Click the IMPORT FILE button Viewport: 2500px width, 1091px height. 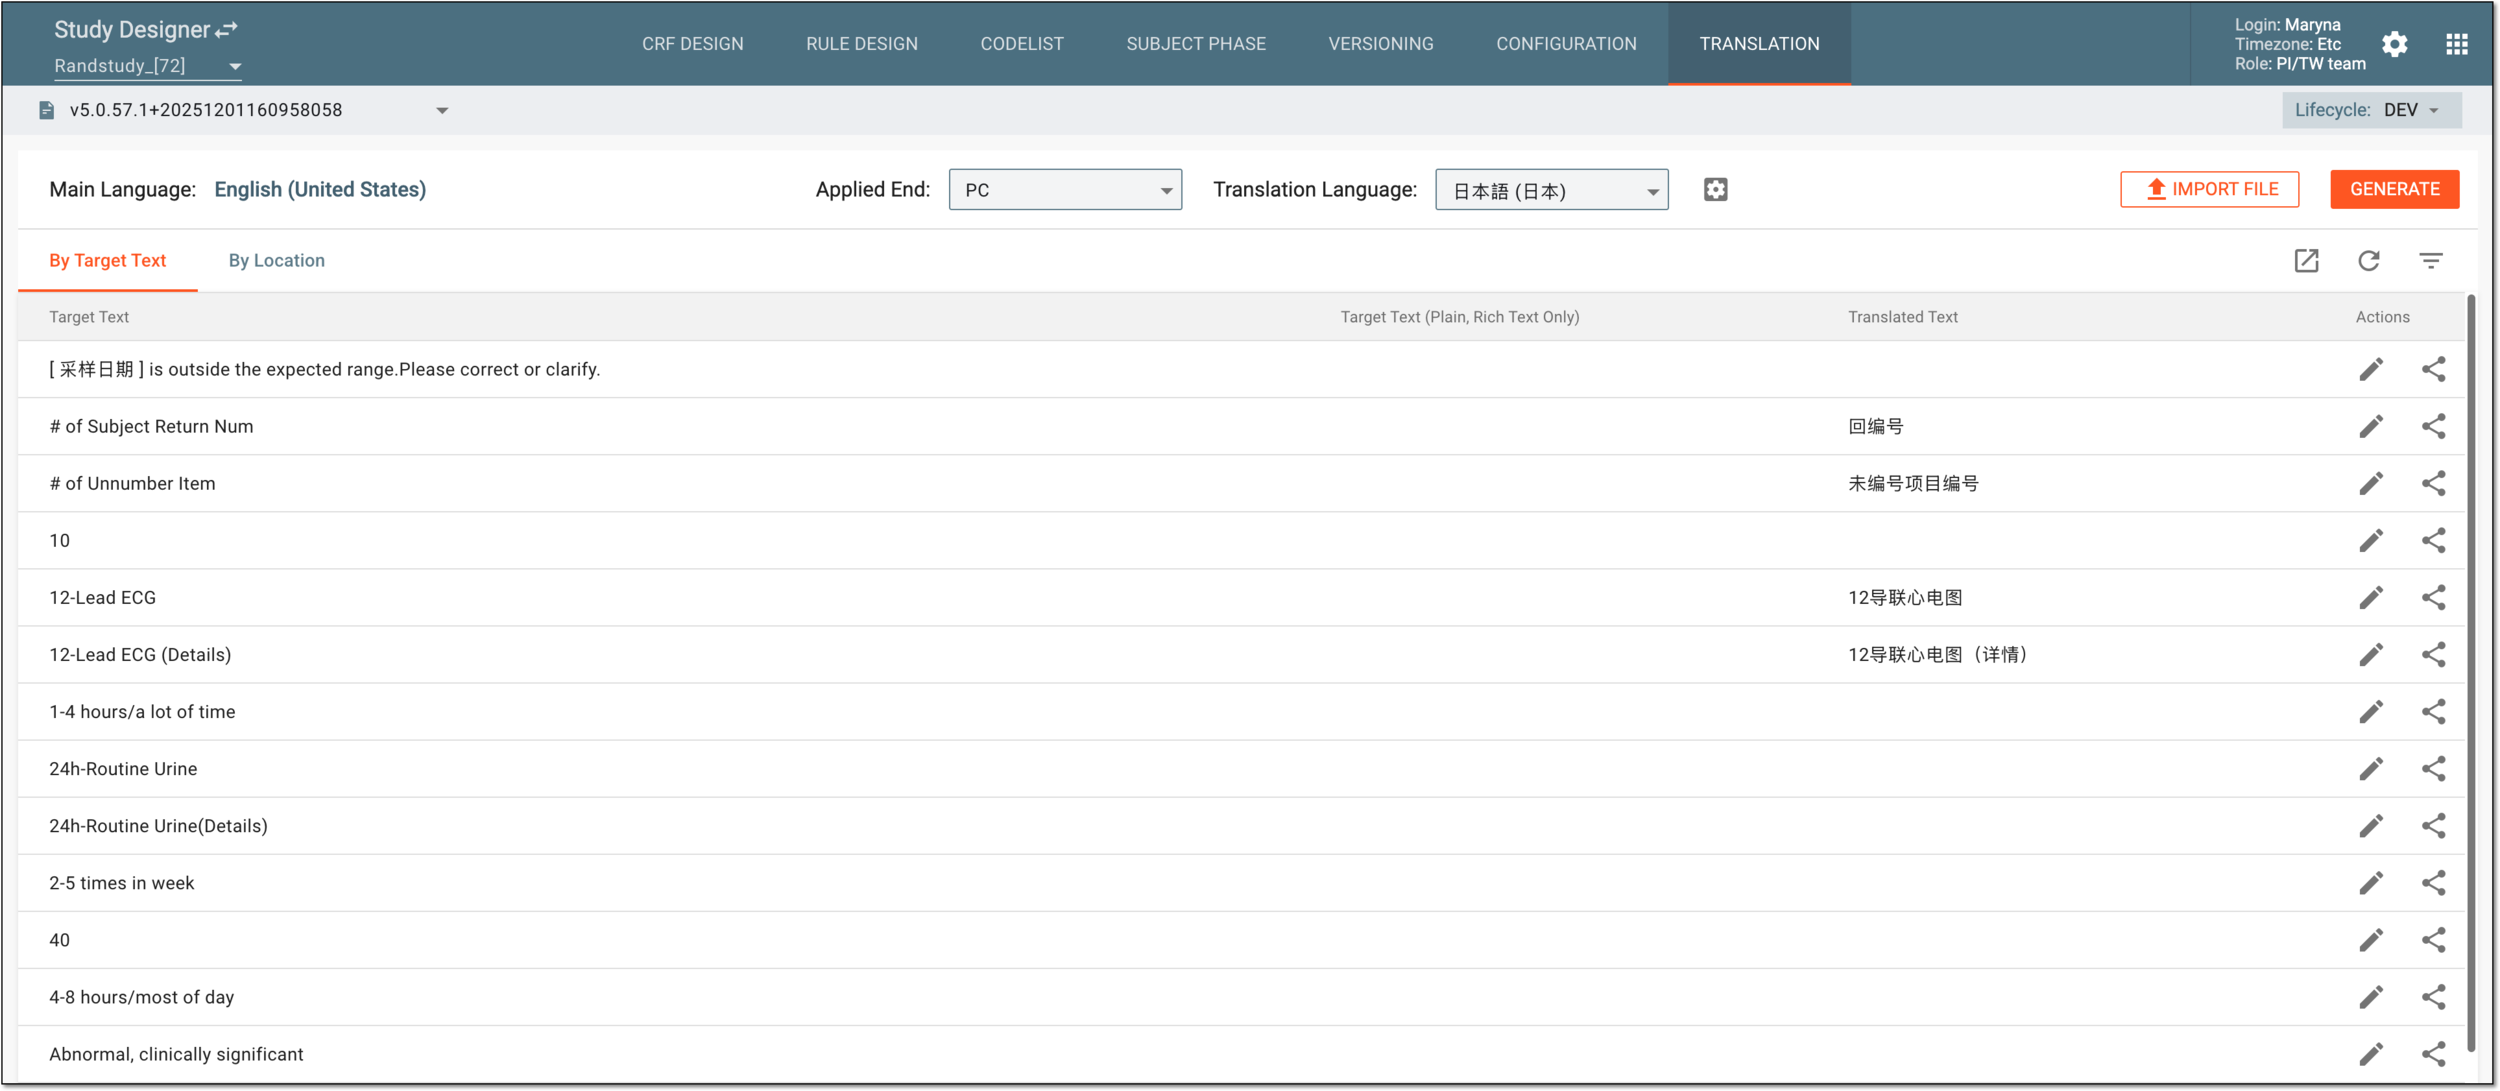(x=2209, y=189)
